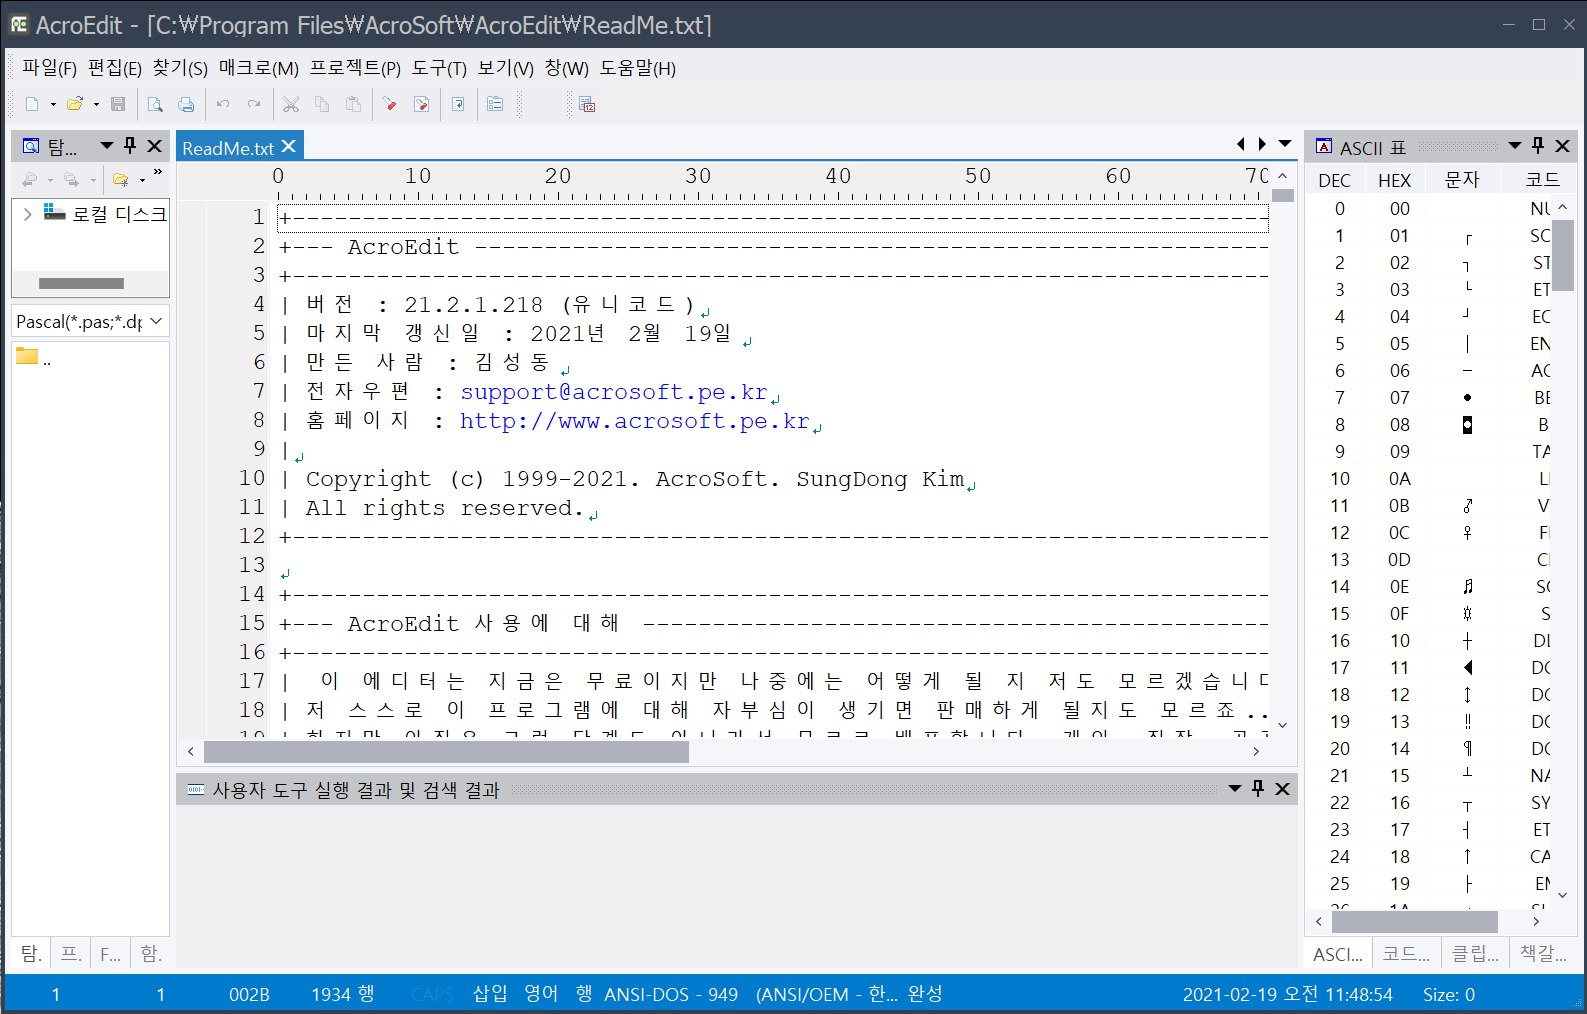Click the ASCII table horizontal scrollbar thumb

1415,921
